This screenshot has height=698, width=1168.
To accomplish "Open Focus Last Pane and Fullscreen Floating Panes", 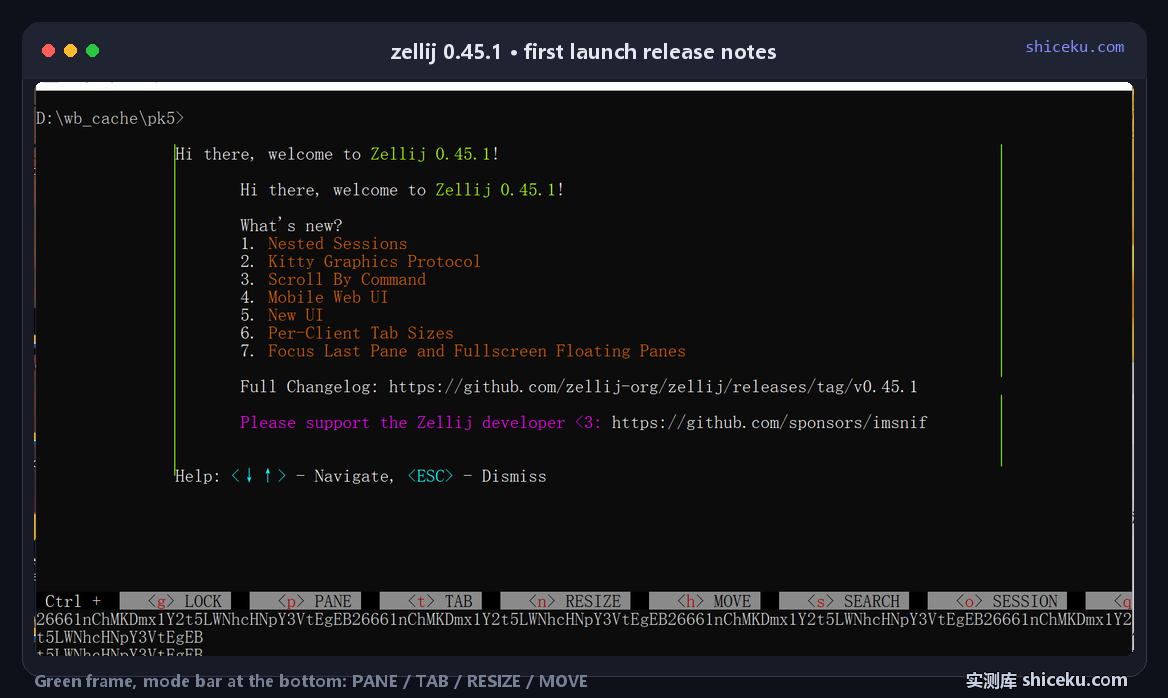I will click(x=477, y=351).
